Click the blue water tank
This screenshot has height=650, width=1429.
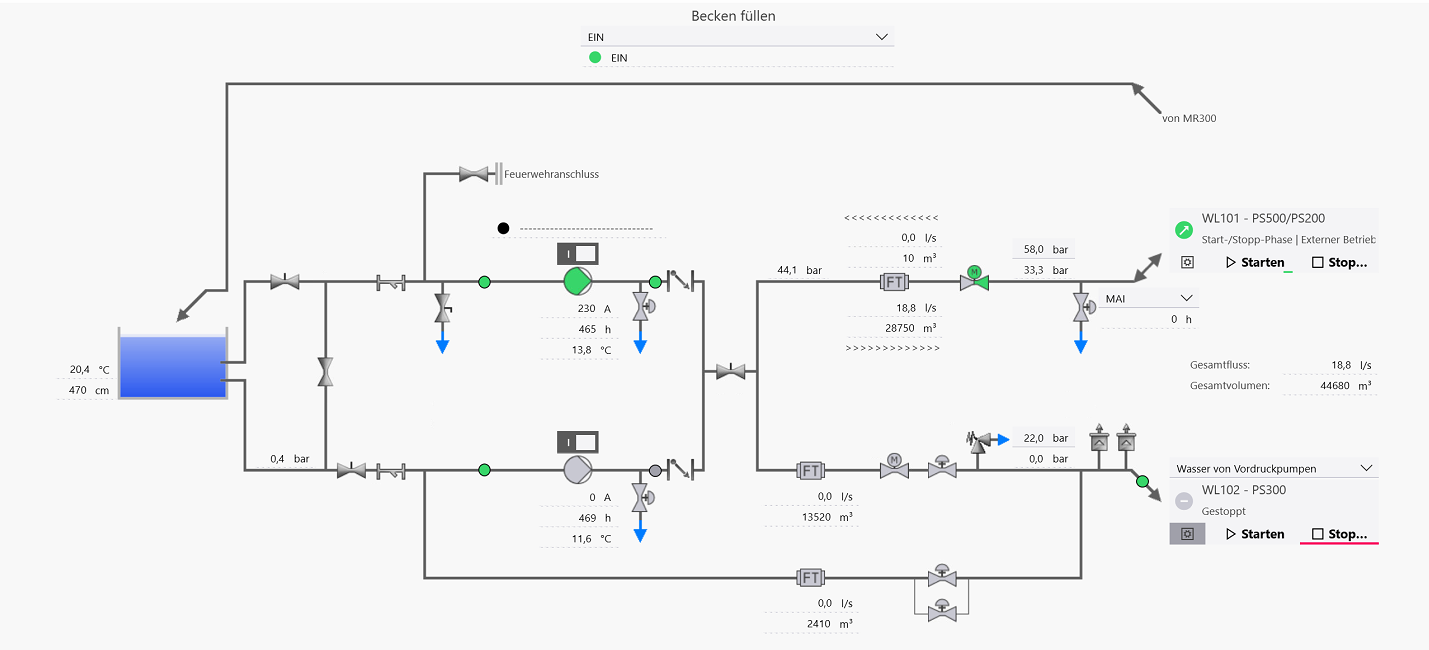pos(173,366)
